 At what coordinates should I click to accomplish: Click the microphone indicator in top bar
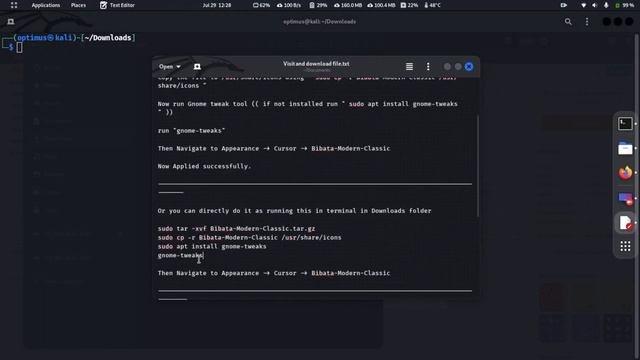(606, 5)
